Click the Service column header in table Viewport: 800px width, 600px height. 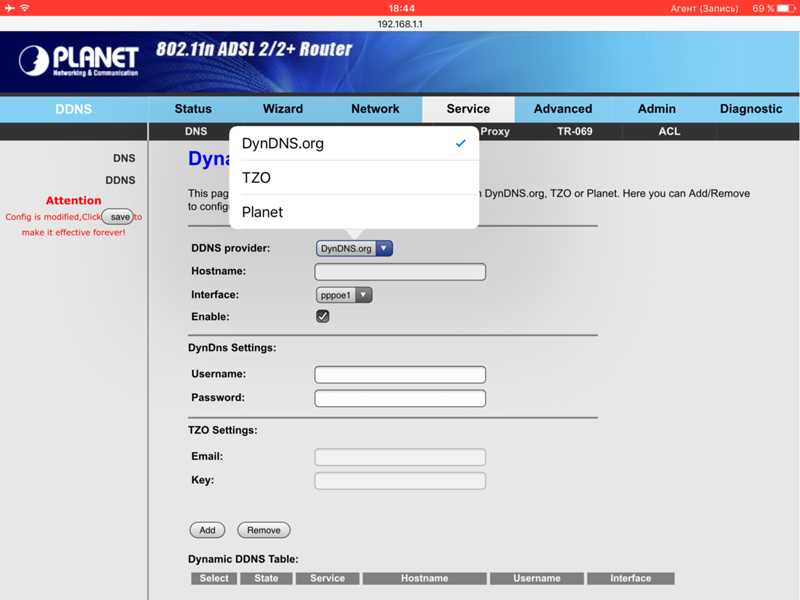click(x=328, y=578)
